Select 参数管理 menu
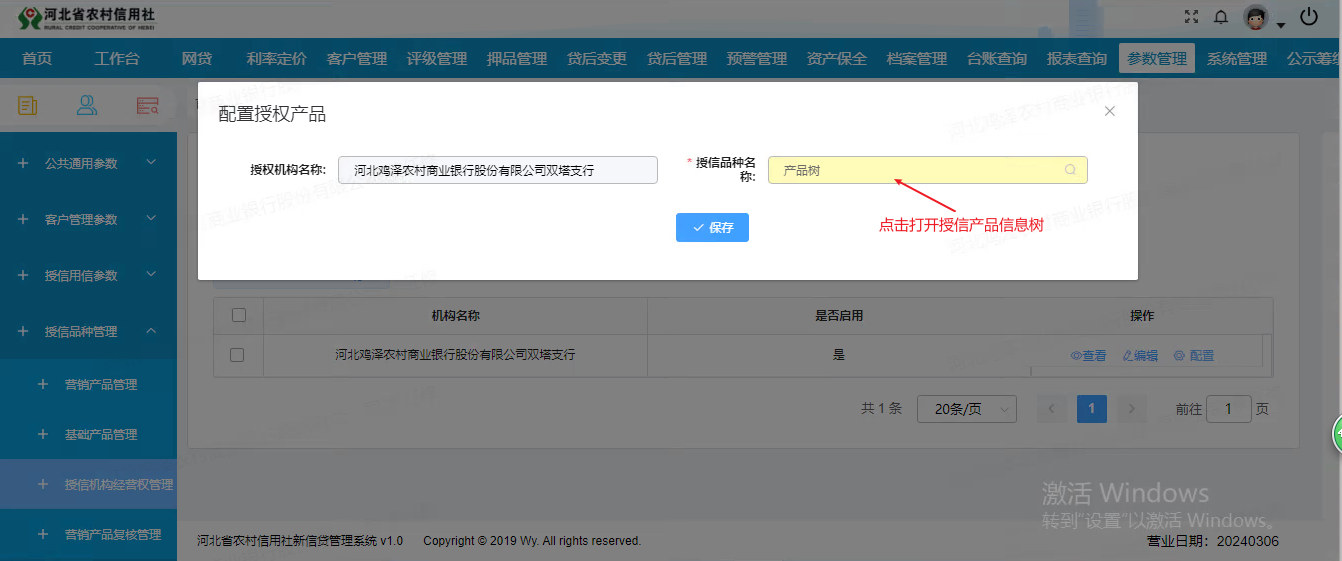Viewport: 1342px width, 561px height. 1157,58
